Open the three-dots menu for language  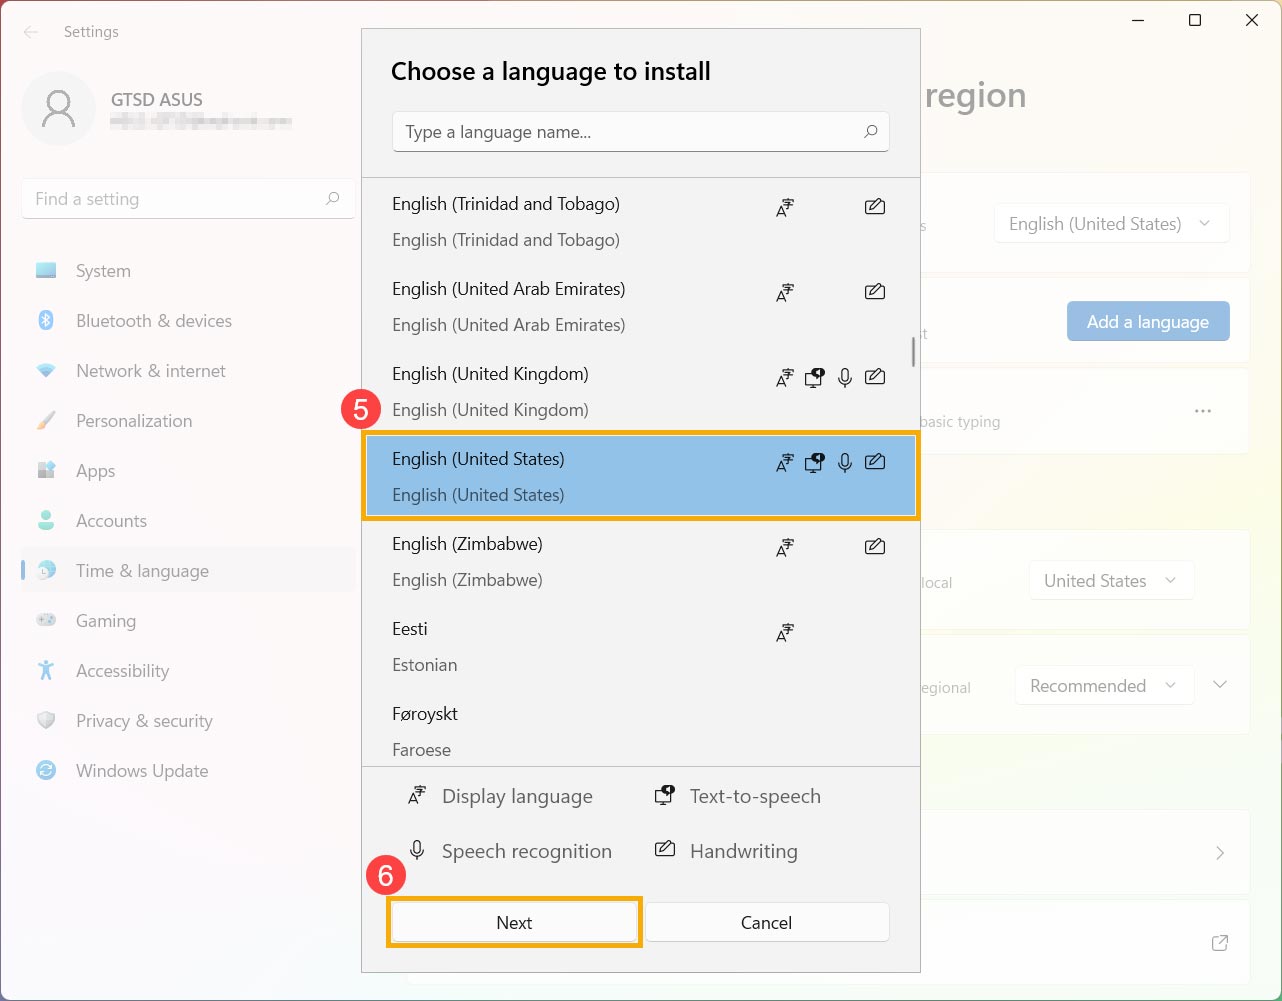pos(1203,411)
